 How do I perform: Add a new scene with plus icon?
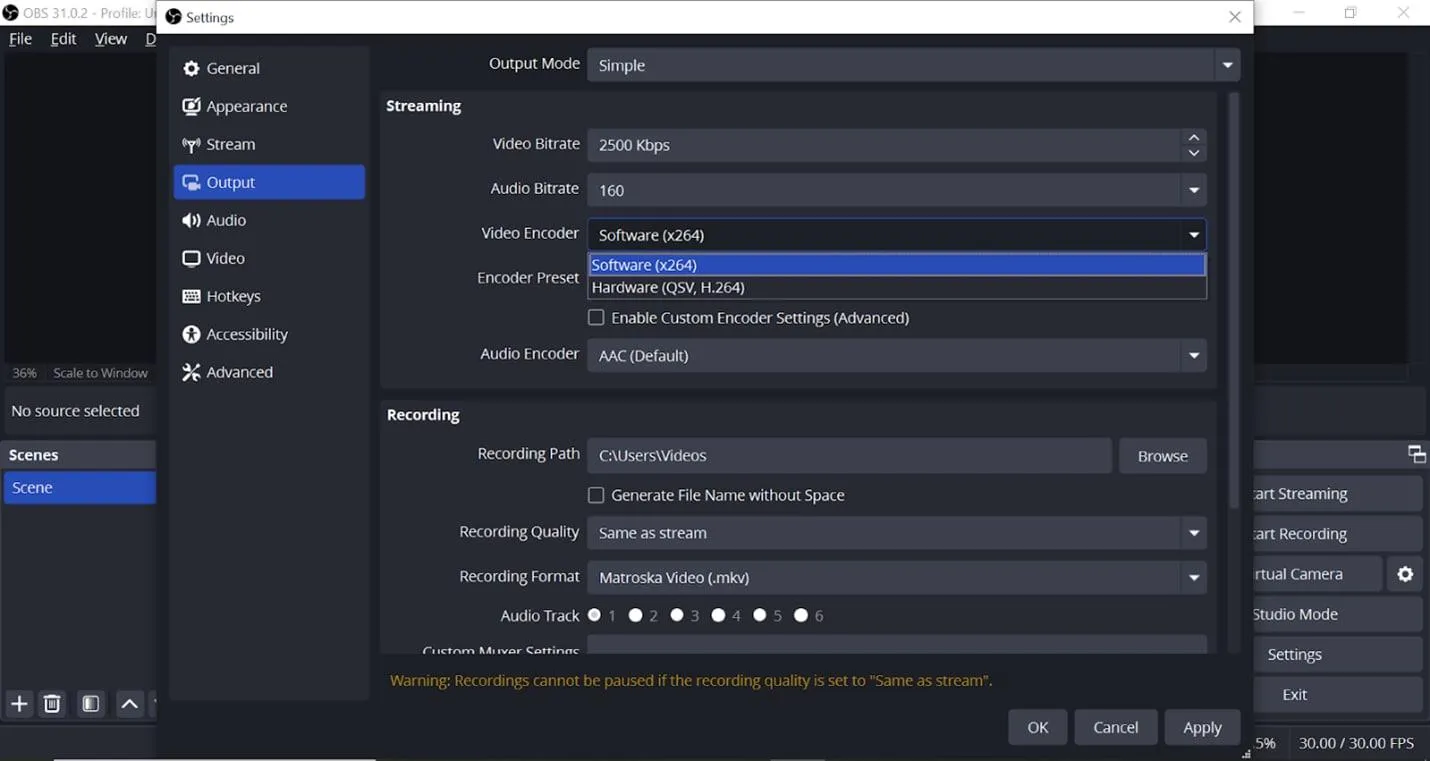coord(19,704)
